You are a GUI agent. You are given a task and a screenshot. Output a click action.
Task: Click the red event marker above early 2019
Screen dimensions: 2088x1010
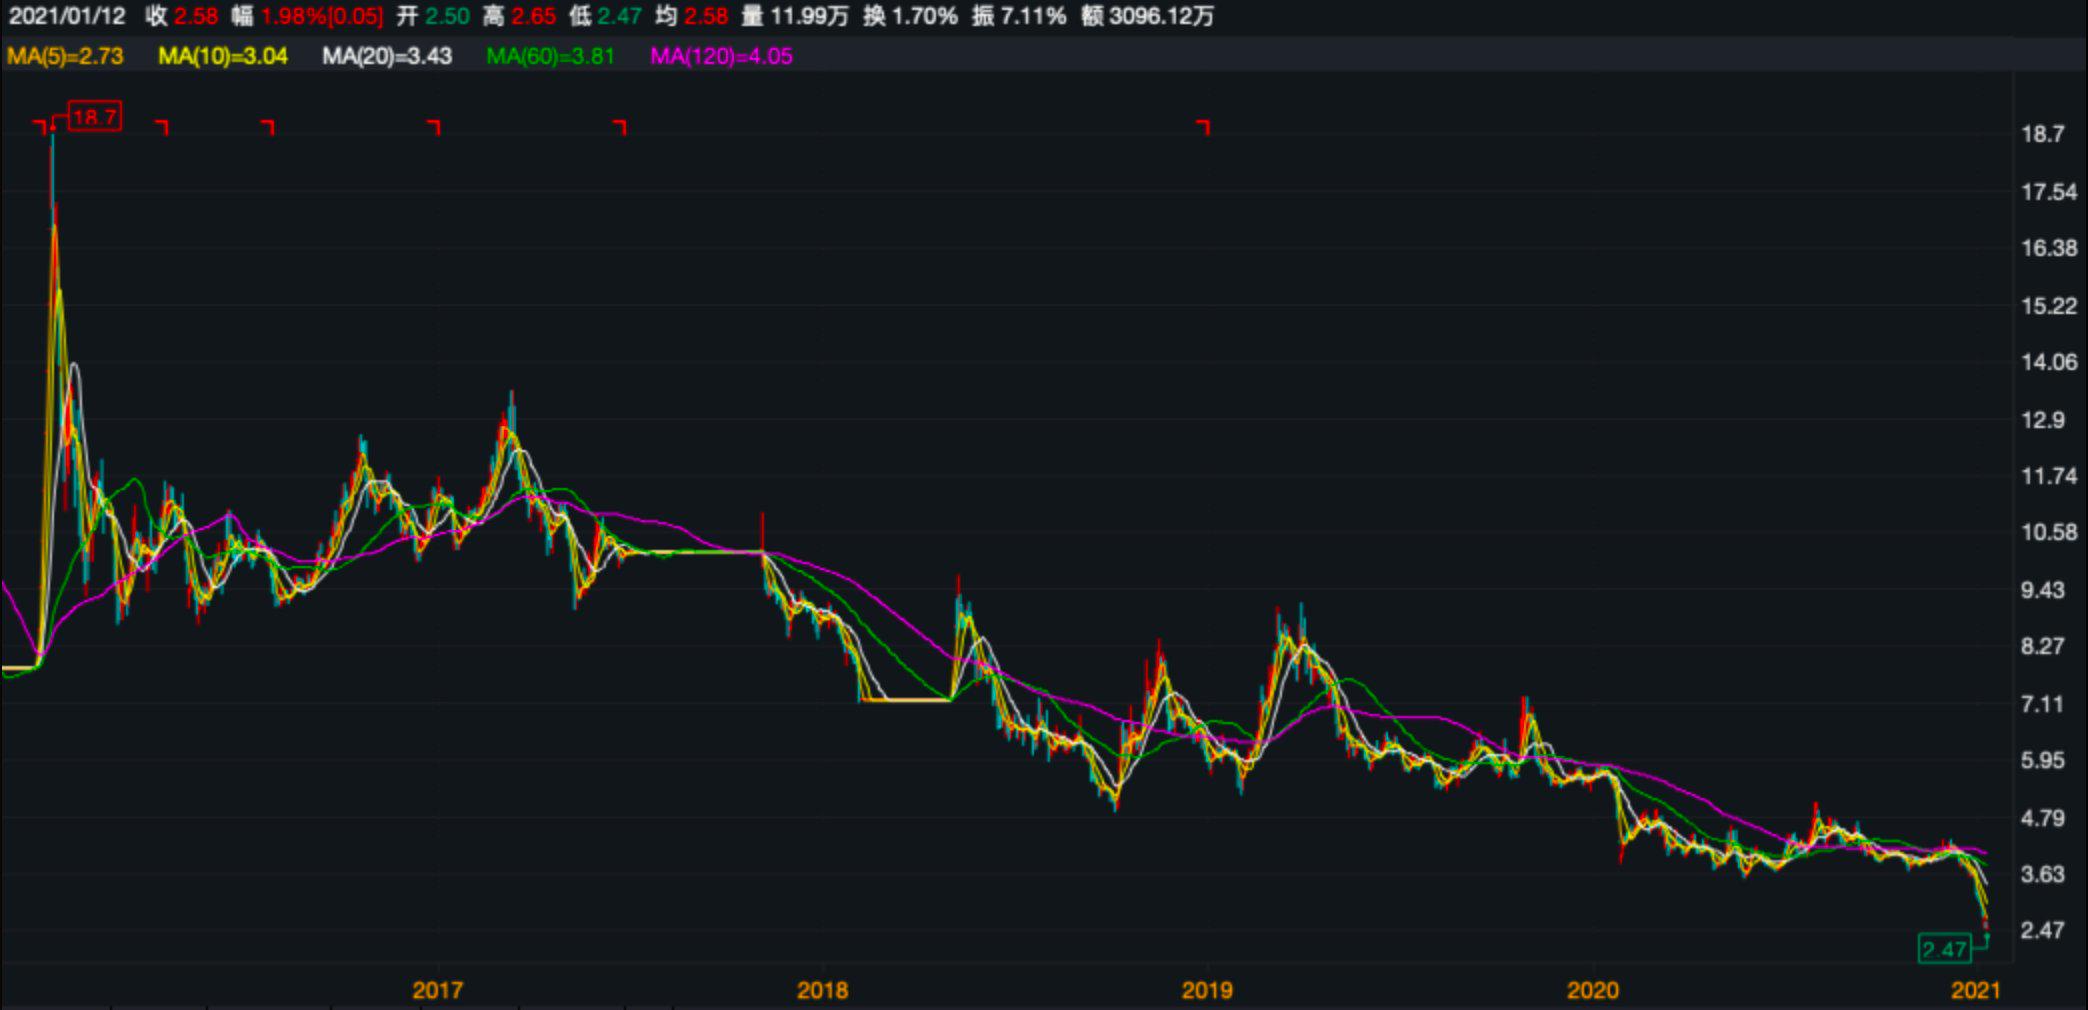[x=1204, y=126]
